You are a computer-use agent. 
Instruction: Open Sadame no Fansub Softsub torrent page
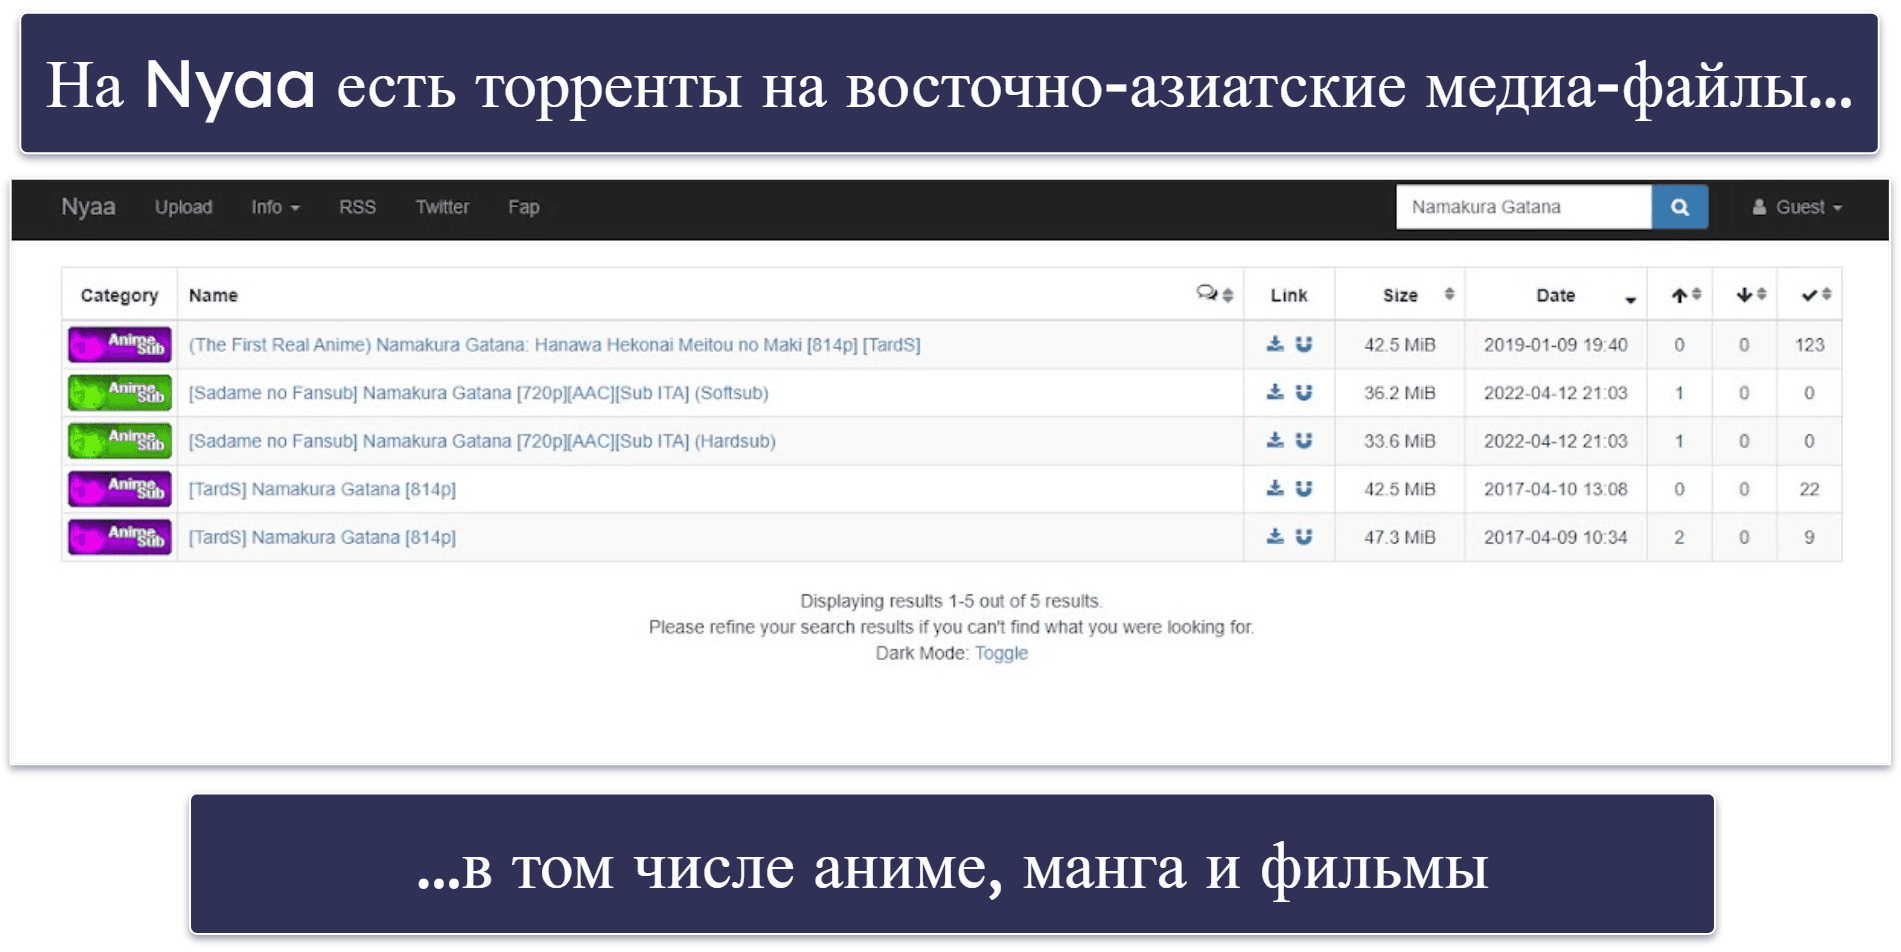[478, 393]
